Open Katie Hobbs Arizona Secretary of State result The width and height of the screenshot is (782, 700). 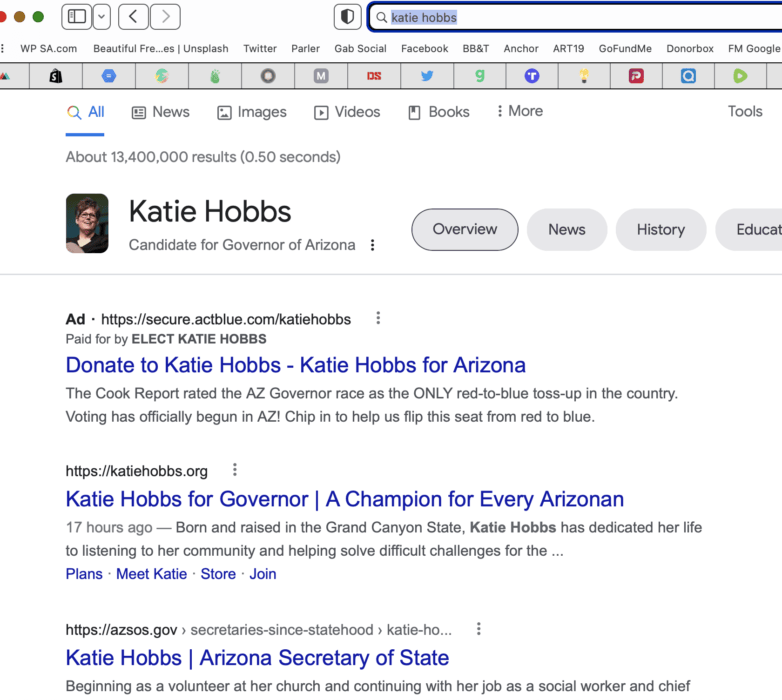click(257, 658)
